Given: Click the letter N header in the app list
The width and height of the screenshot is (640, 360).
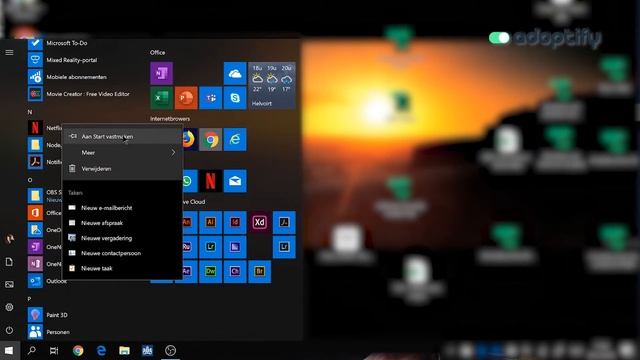Looking at the screenshot, I should coord(30,111).
